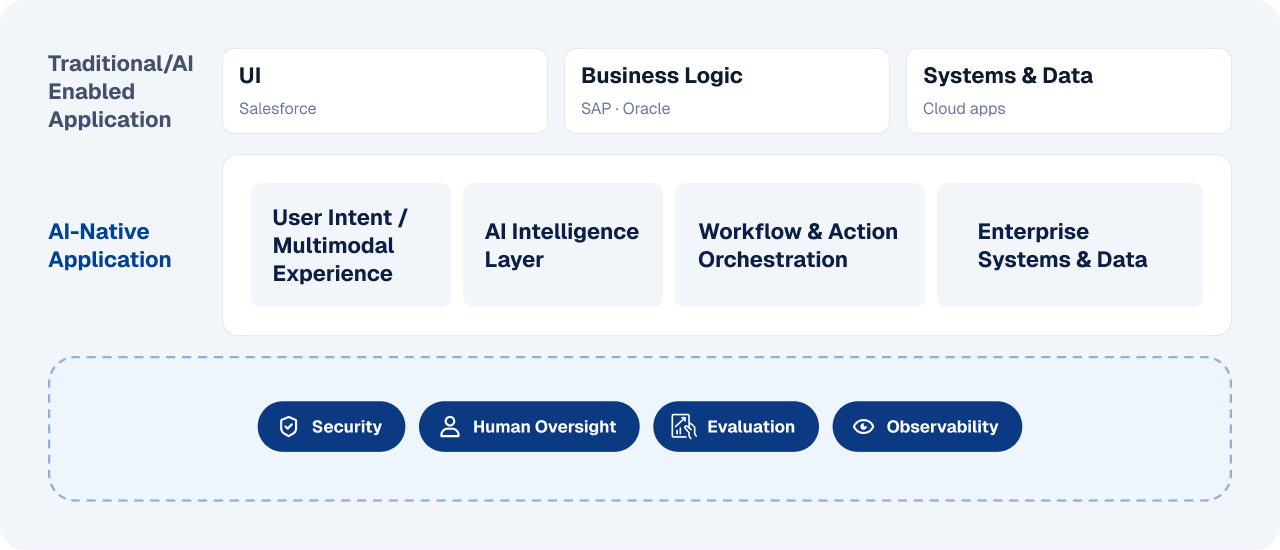Screen dimensions: 1280x550
Task: Click the person icon in Human Oversight
Action: [450, 427]
